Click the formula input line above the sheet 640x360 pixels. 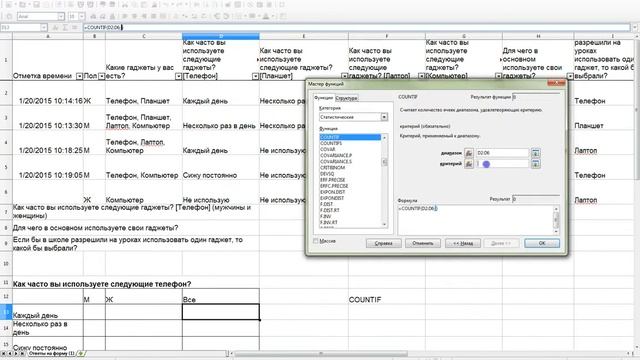(x=356, y=27)
